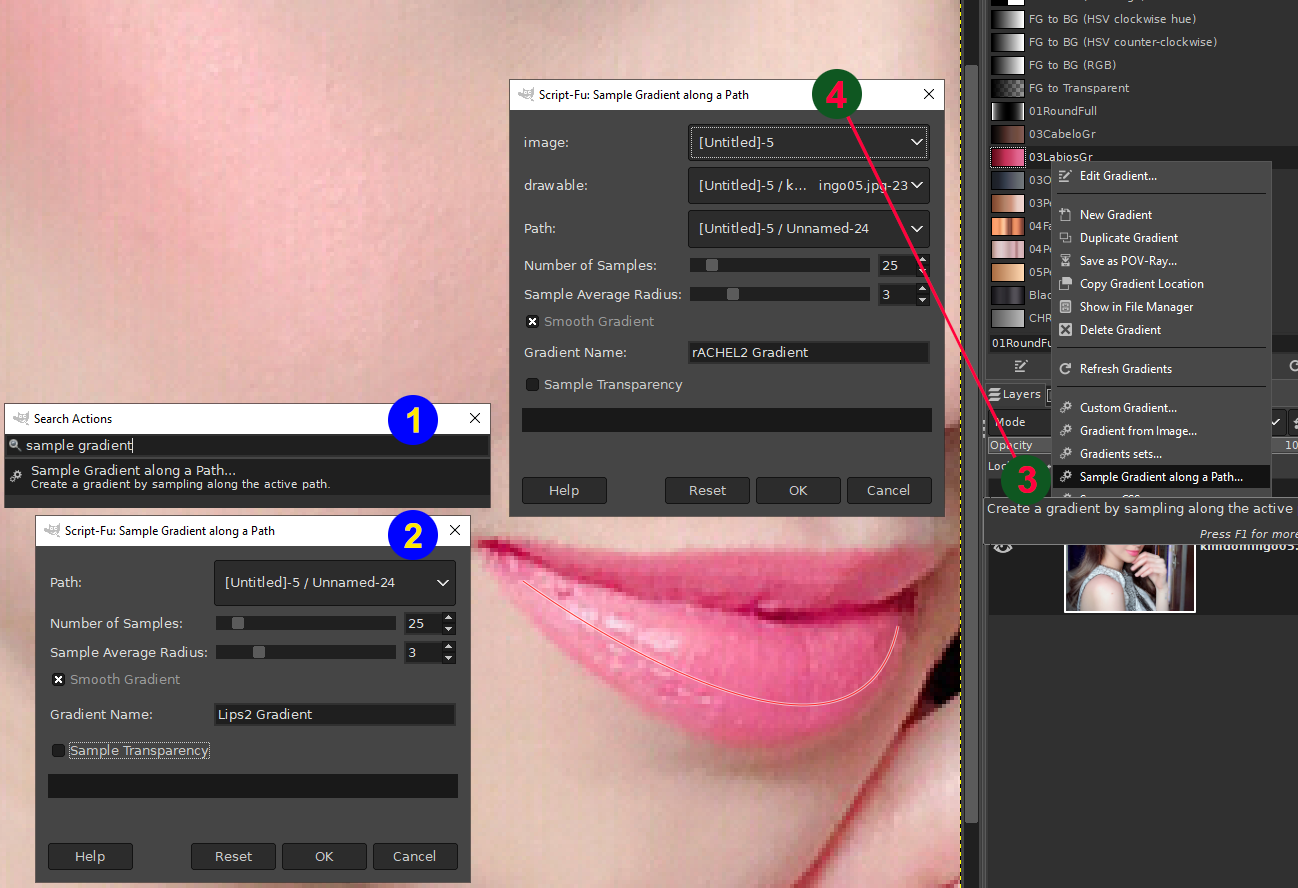Choose Sample Gradient along a Path menu entry
1298x888 pixels.
1160,477
